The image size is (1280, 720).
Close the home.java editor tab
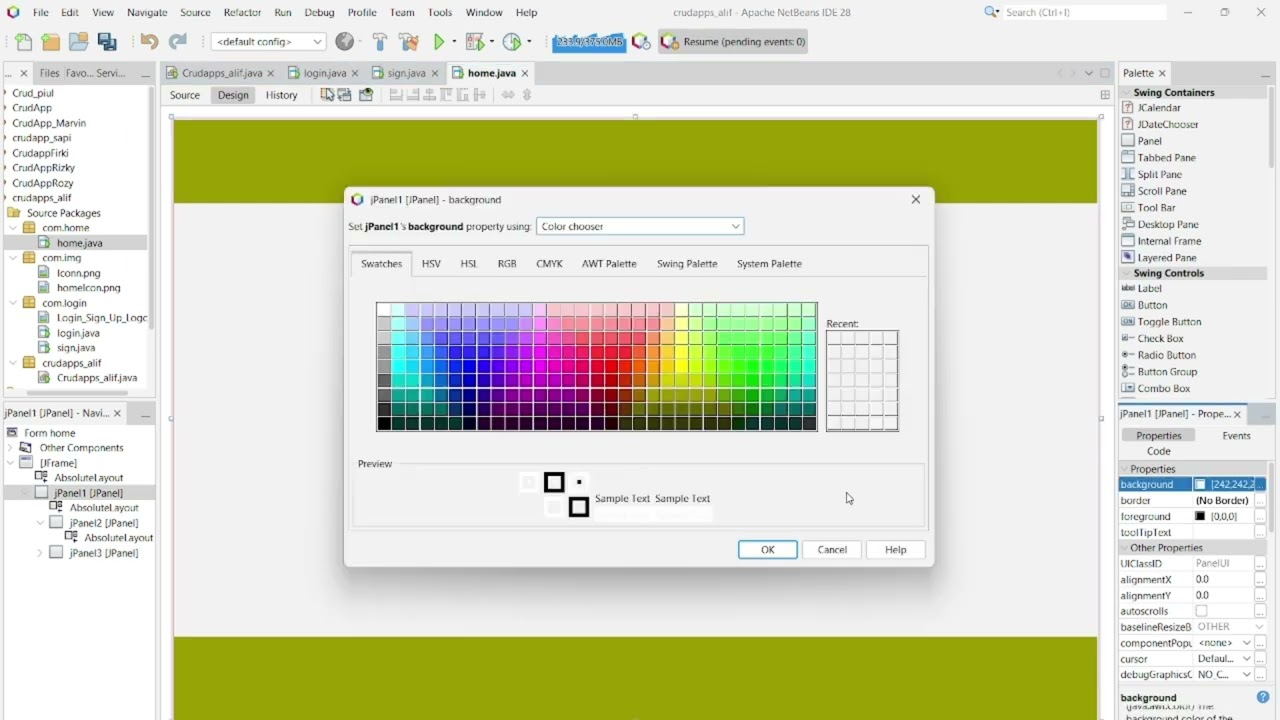click(525, 73)
